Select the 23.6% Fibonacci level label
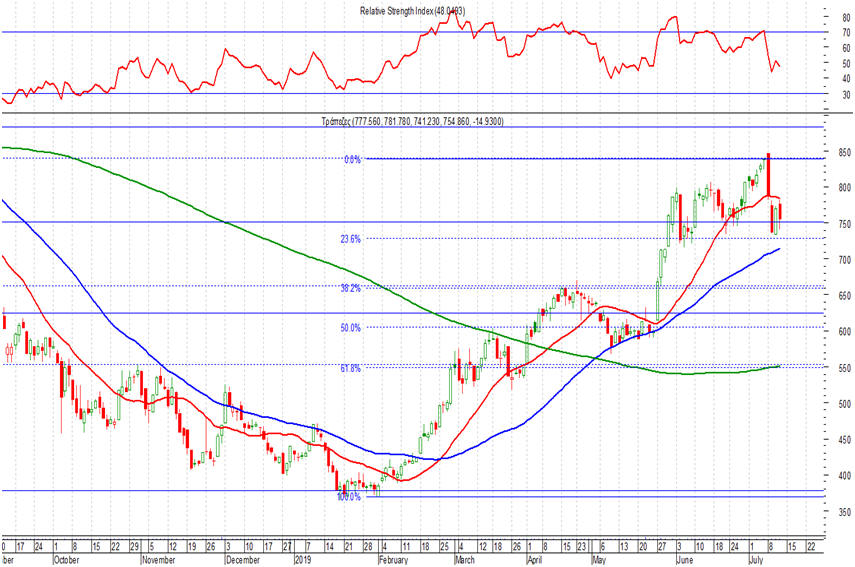855x567 pixels. [351, 239]
